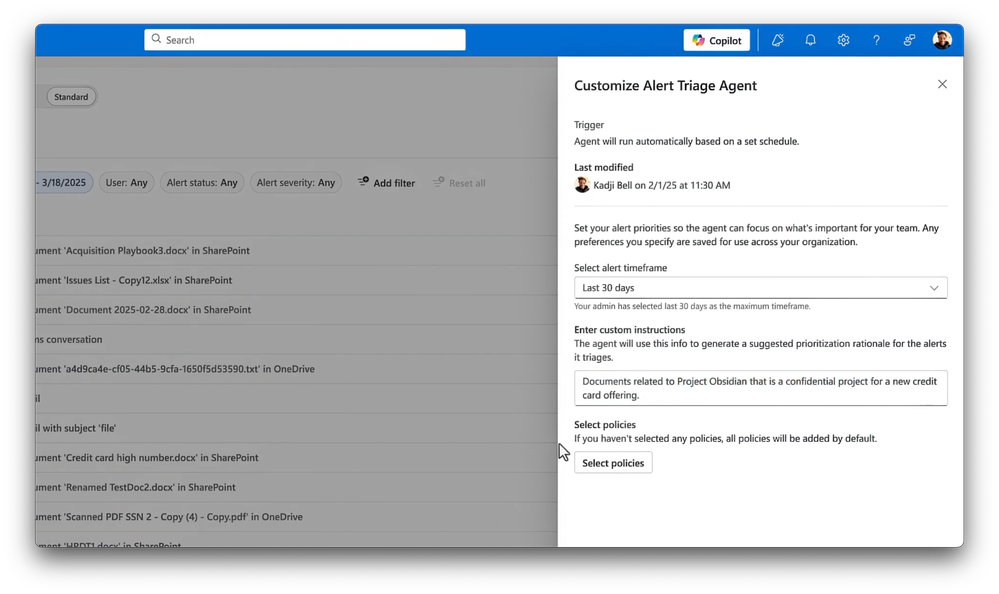Viewport: 999px width, 594px height.
Task: Click the 'Select alert timeframe' label
Action: point(621,268)
